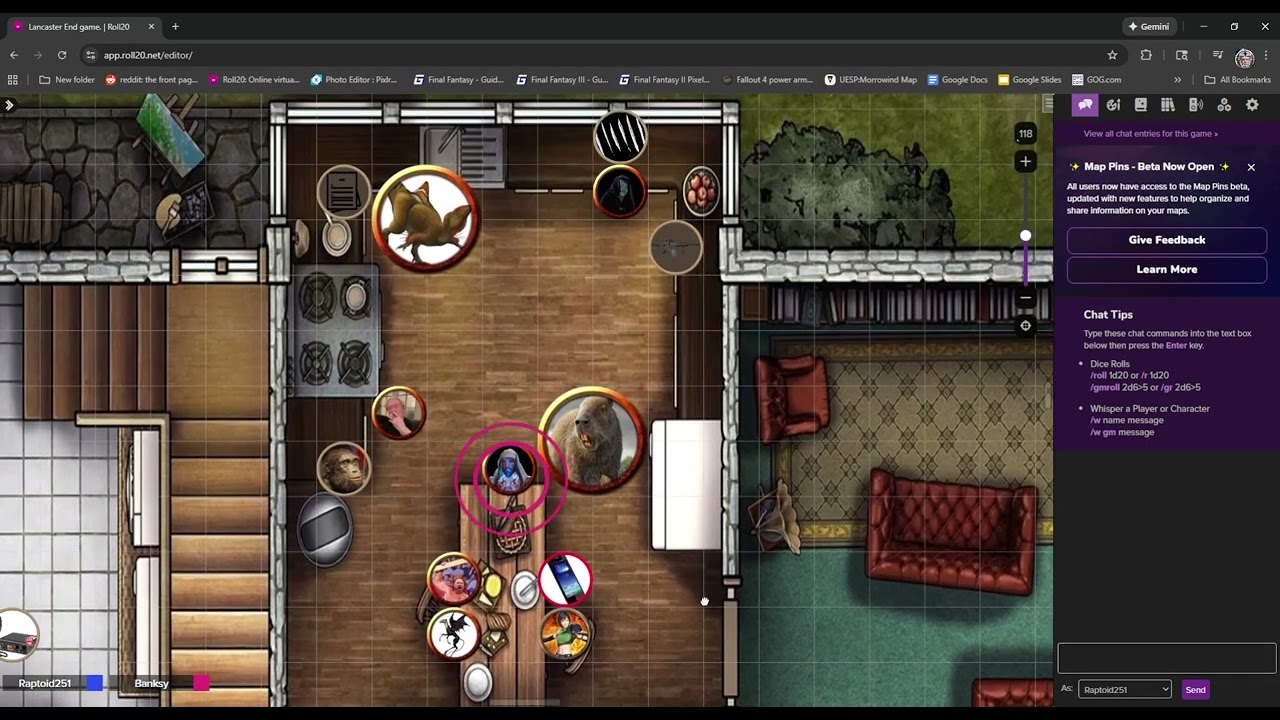Select the red fruit bowl token
The width and height of the screenshot is (1280, 720).
(701, 191)
